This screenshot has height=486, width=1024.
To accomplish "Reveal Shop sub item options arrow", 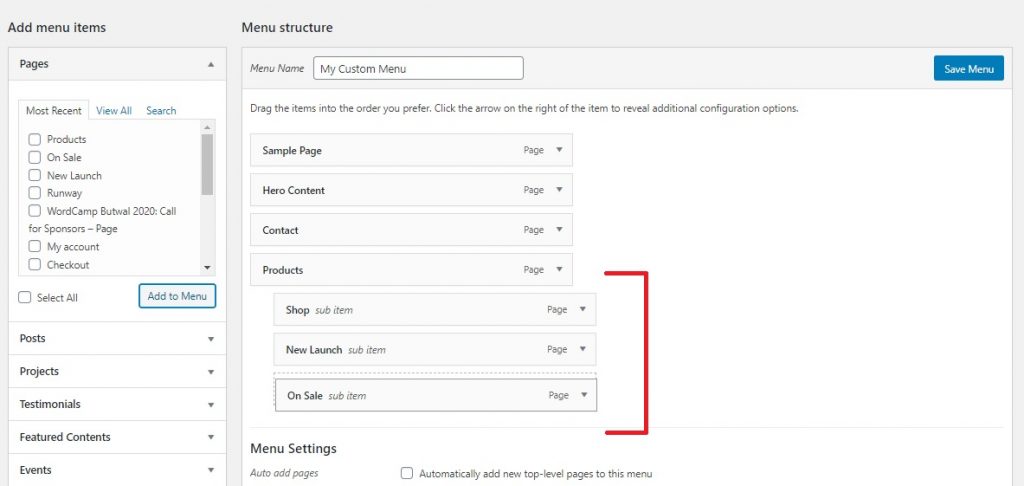I will 583,309.
